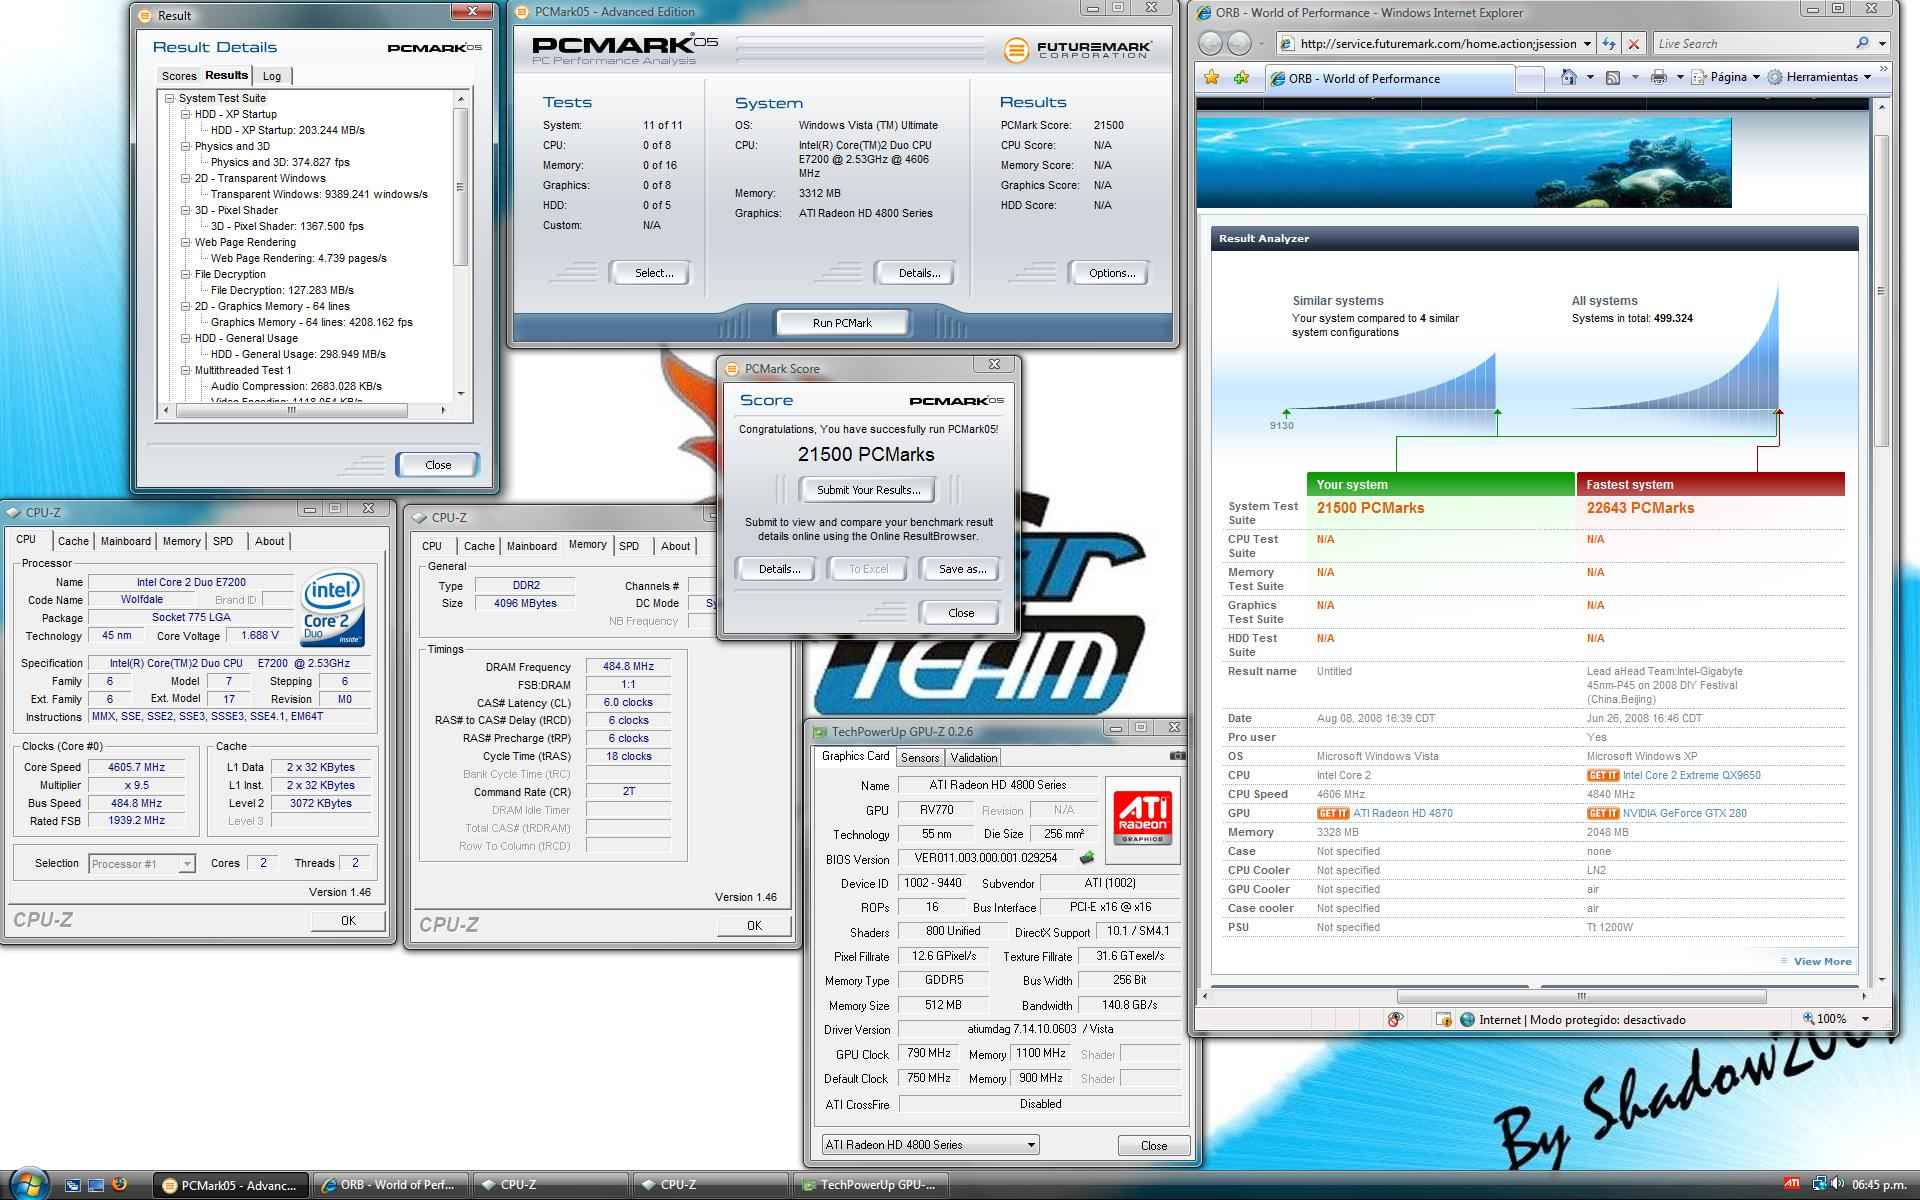1920x1200 pixels.
Task: Click the Result Details vertical scrollbar thumb
Action: 460,186
